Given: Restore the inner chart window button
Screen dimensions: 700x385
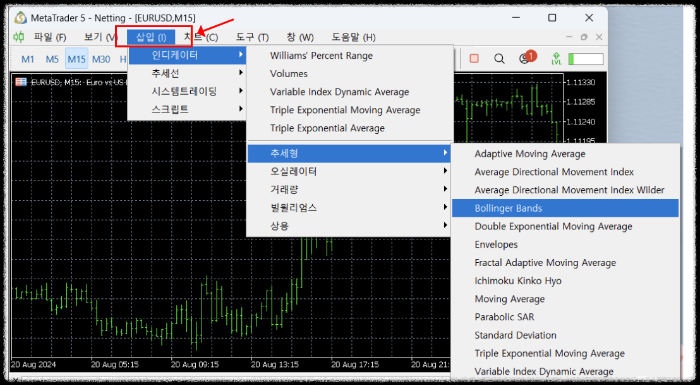Looking at the screenshot, I should tap(584, 37).
